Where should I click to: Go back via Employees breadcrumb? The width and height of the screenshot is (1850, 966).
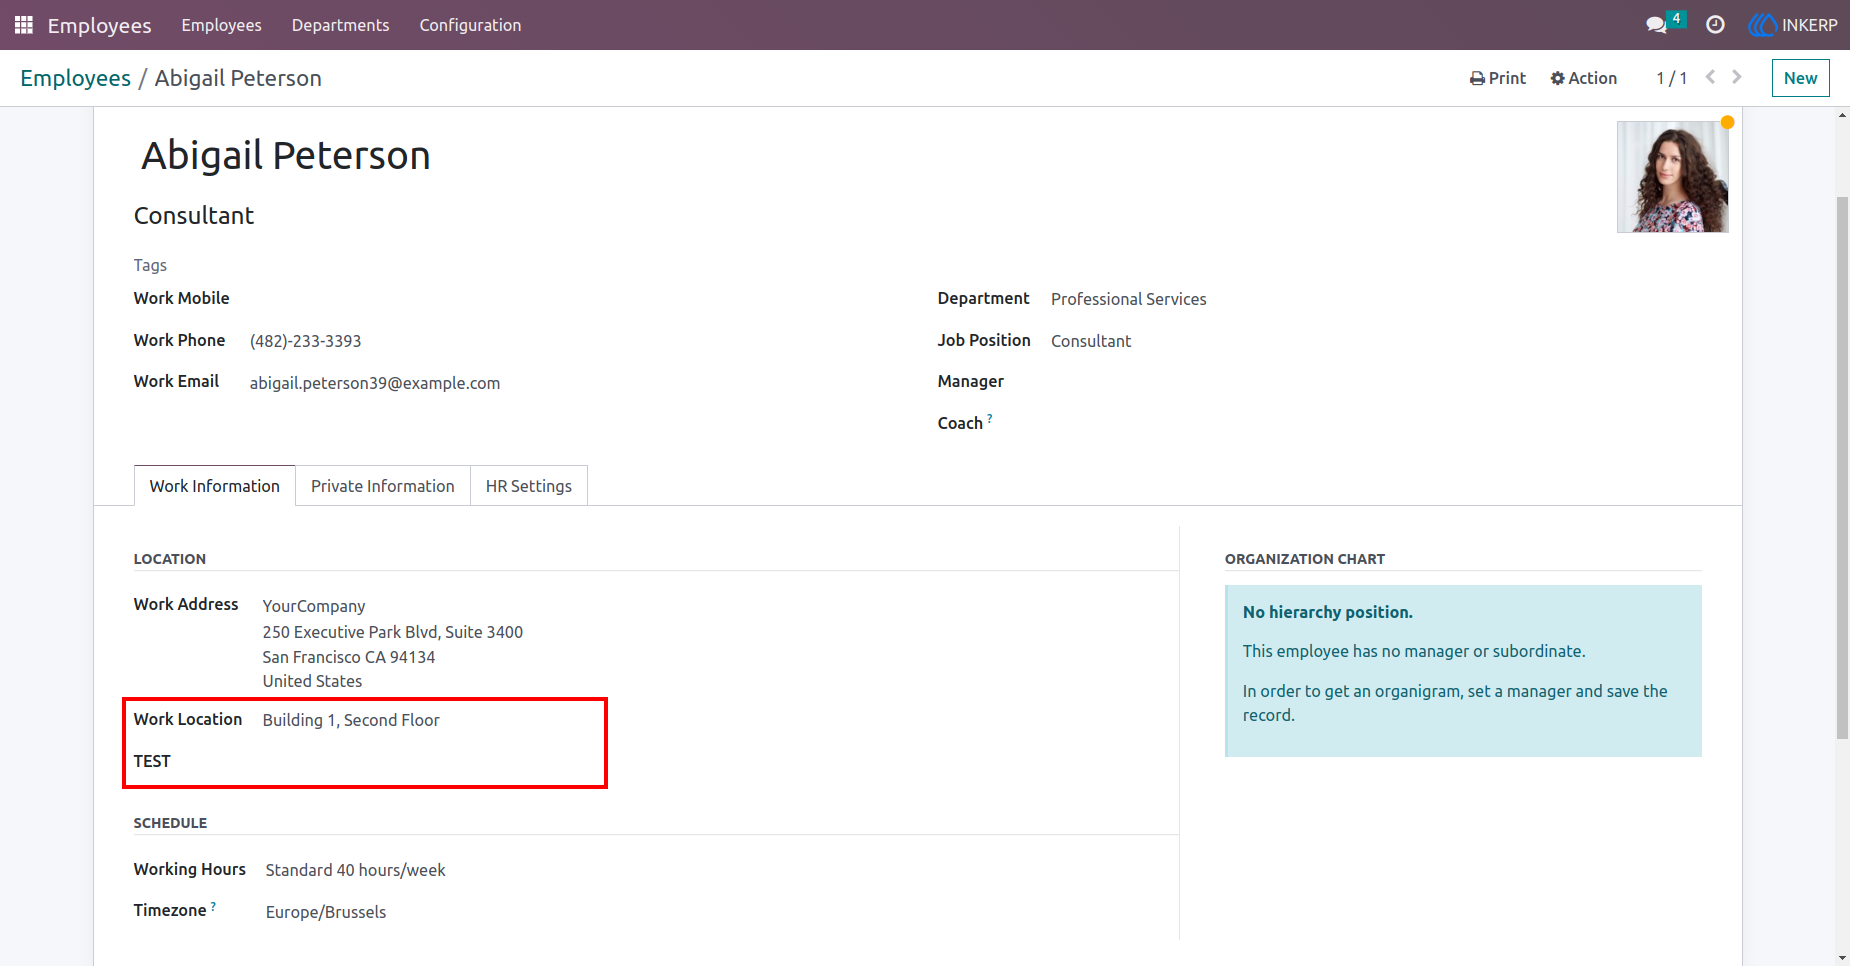tap(75, 78)
